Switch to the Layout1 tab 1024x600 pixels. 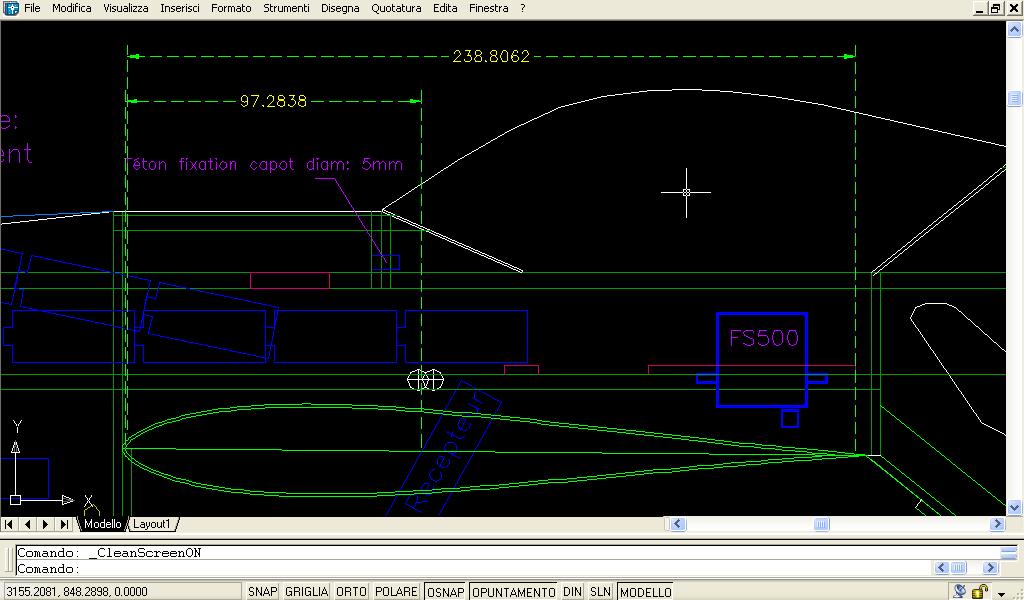coord(152,524)
